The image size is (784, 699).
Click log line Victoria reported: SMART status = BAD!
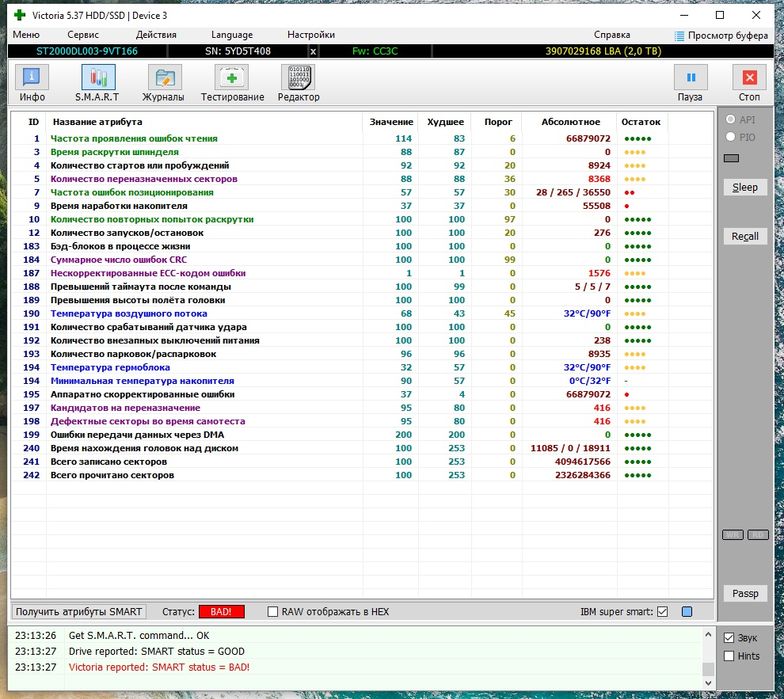point(159,667)
